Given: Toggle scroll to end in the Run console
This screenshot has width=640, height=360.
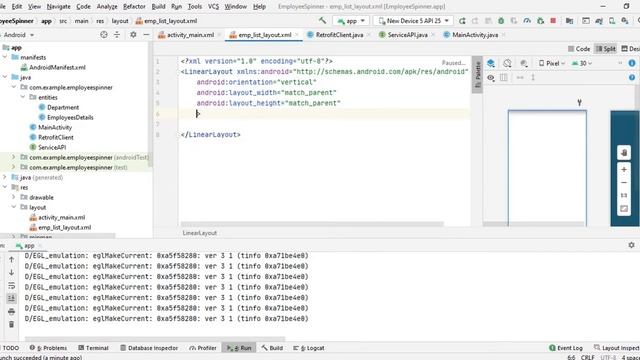Looking at the screenshot, I should click(11, 298).
